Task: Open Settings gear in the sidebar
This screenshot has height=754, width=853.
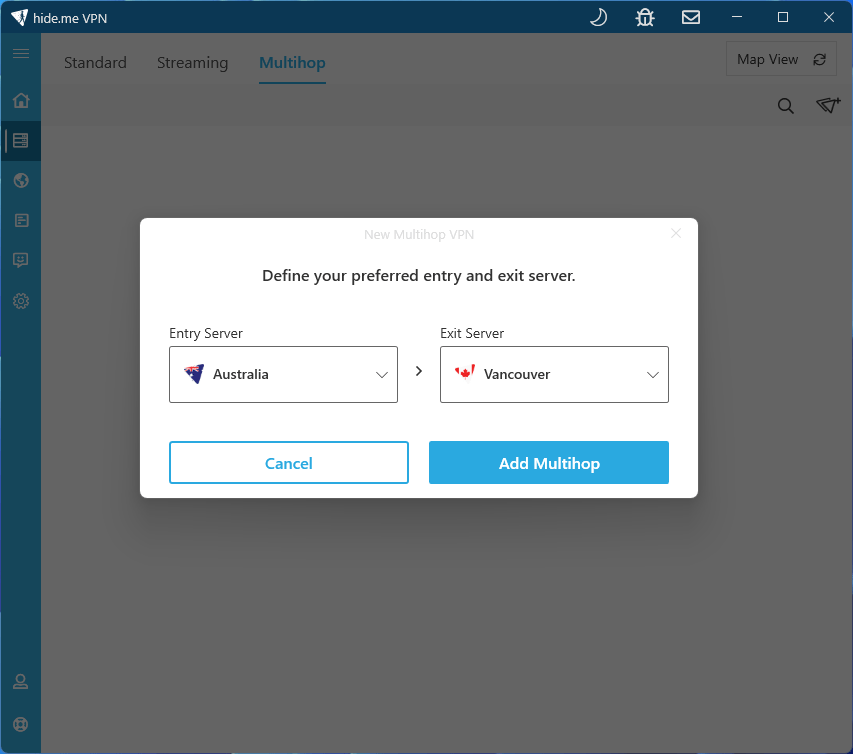Action: click(x=21, y=301)
